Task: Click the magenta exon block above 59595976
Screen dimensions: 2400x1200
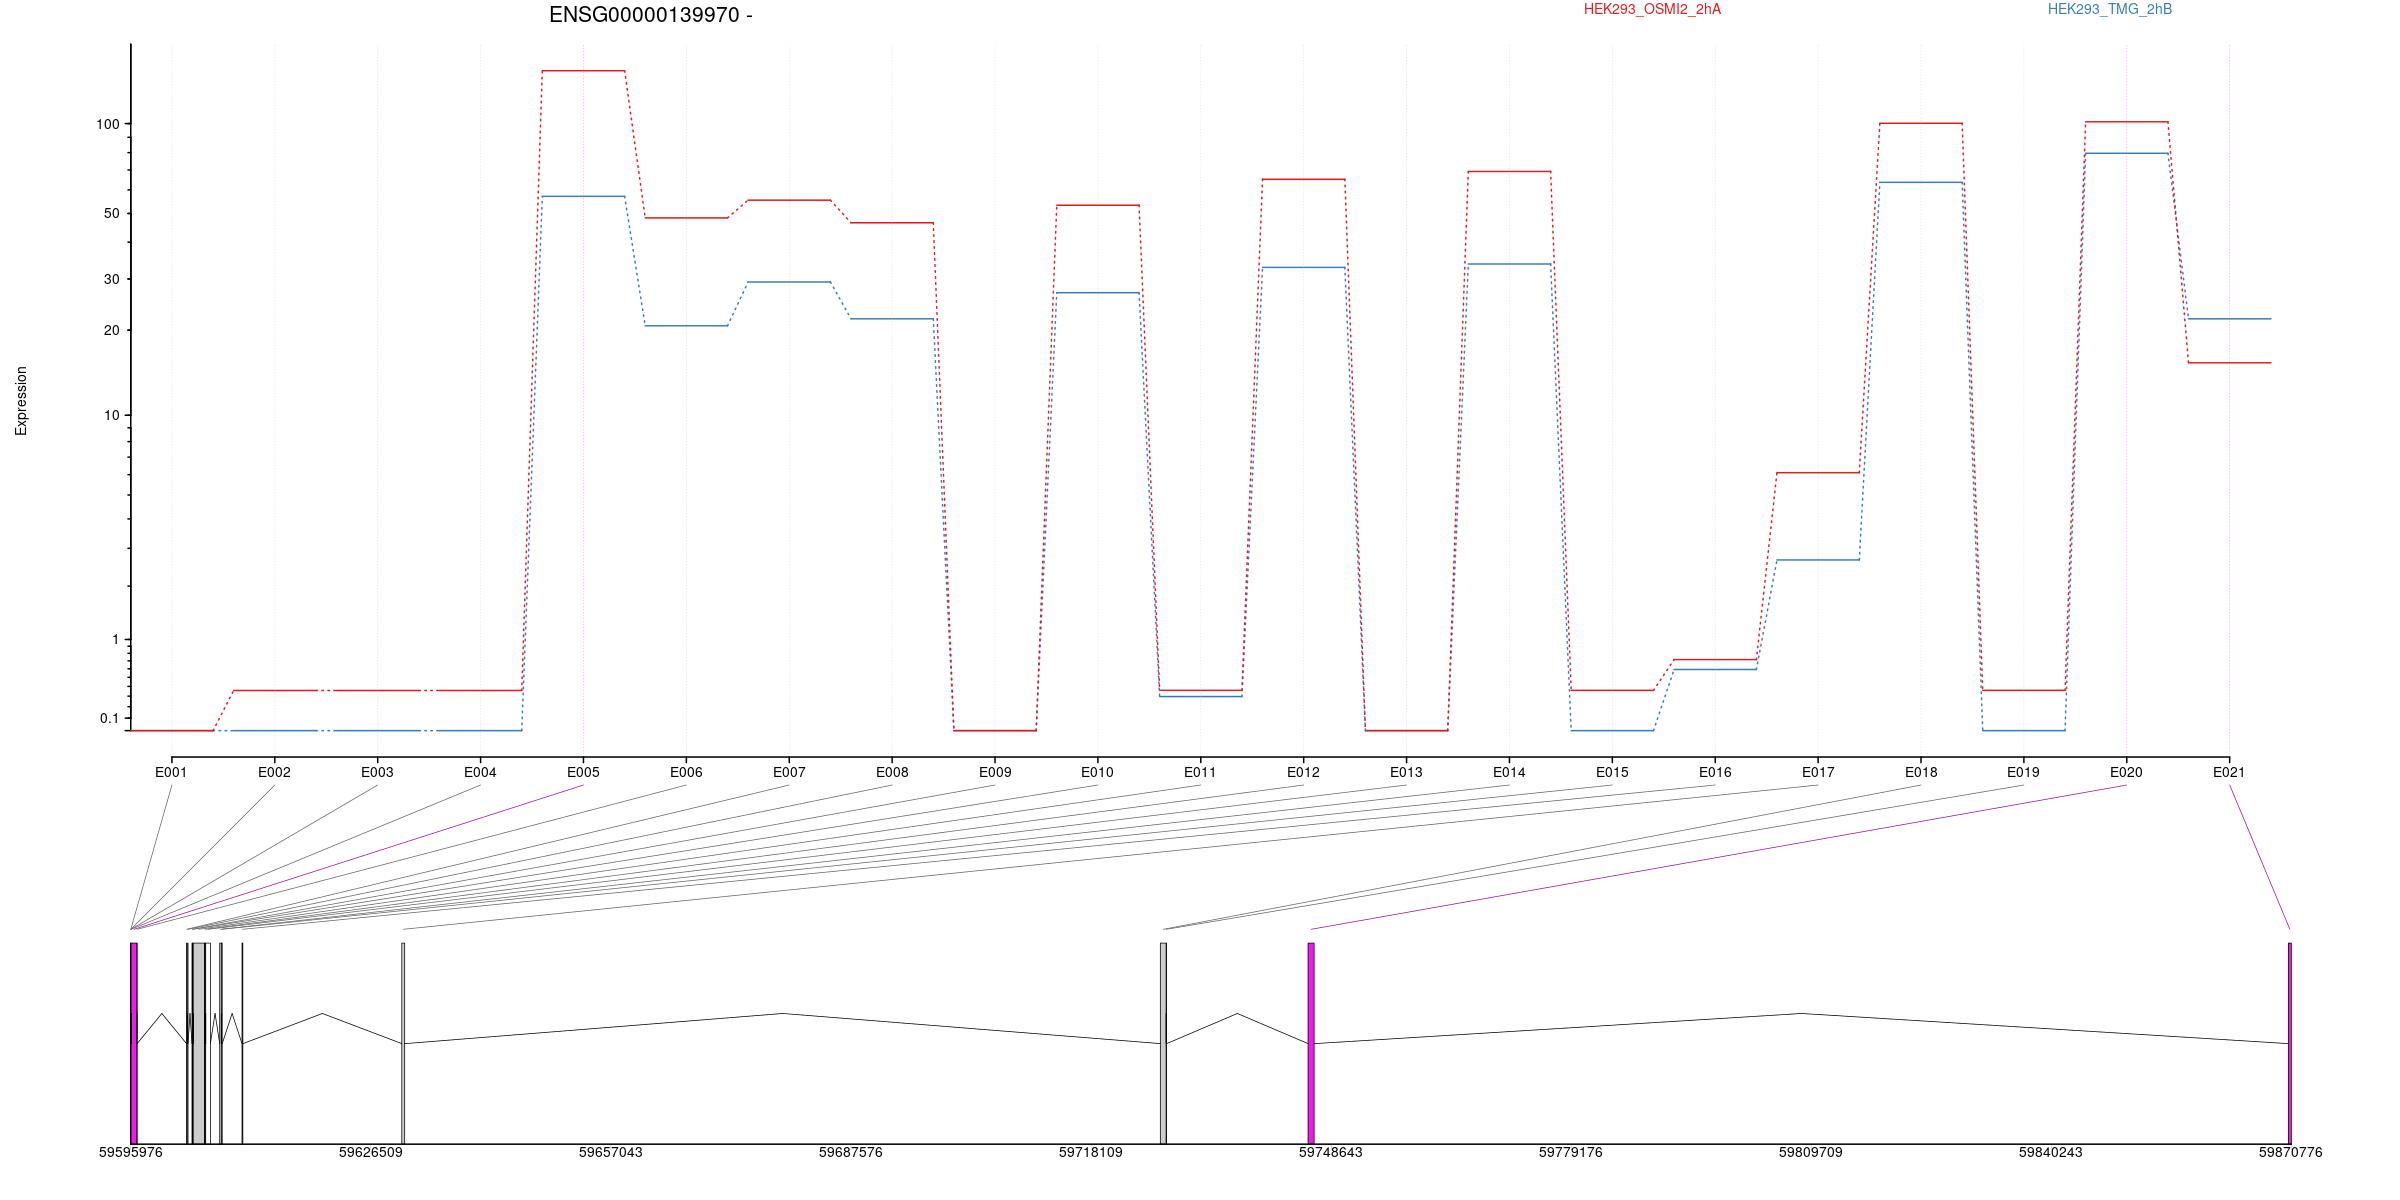Action: pyautogui.click(x=134, y=1043)
